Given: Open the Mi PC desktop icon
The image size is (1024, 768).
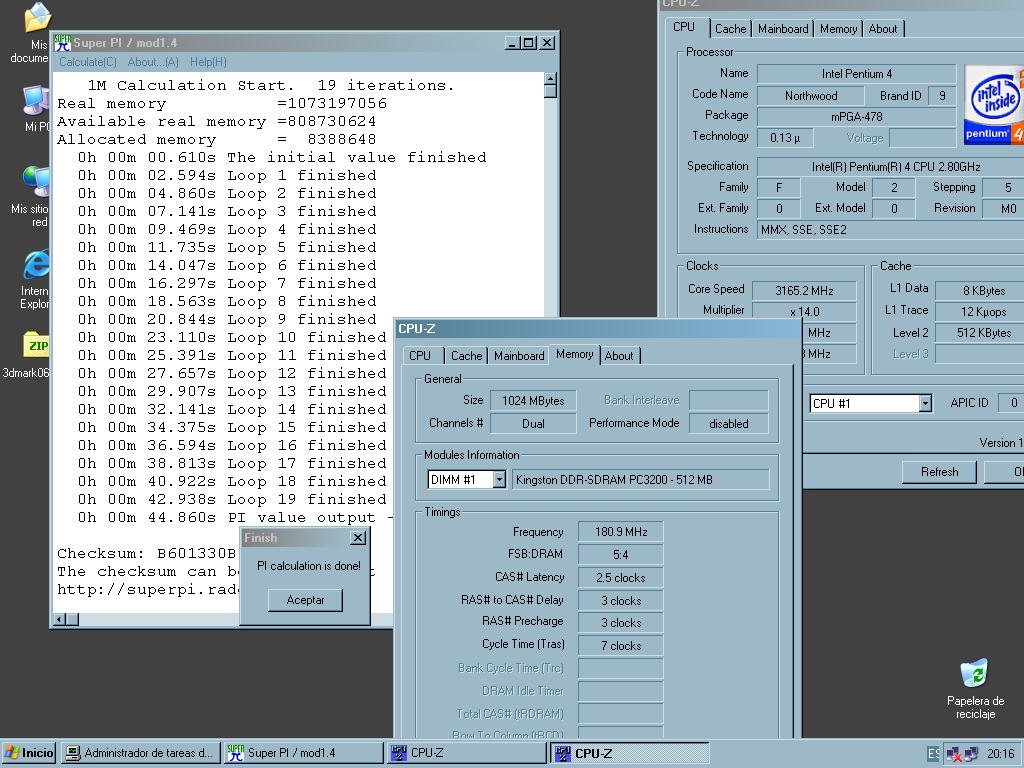Looking at the screenshot, I should pyautogui.click(x=37, y=101).
